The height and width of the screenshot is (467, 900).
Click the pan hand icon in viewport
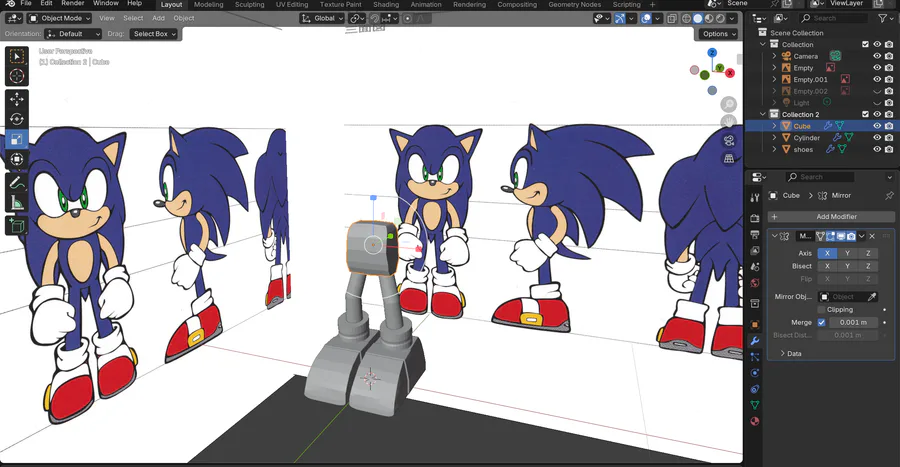tap(729, 122)
